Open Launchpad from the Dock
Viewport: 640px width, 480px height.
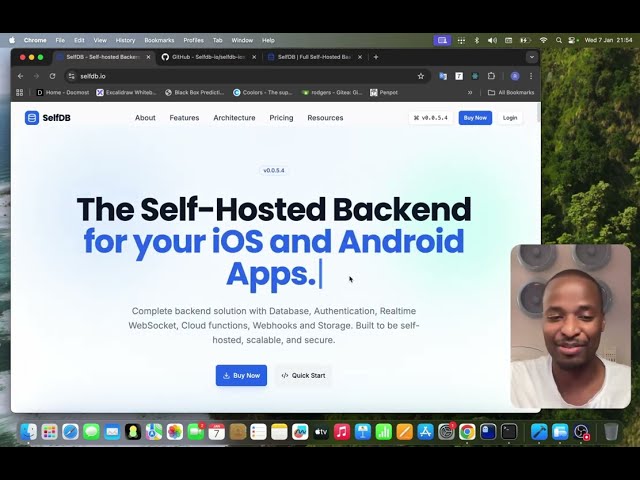49,432
